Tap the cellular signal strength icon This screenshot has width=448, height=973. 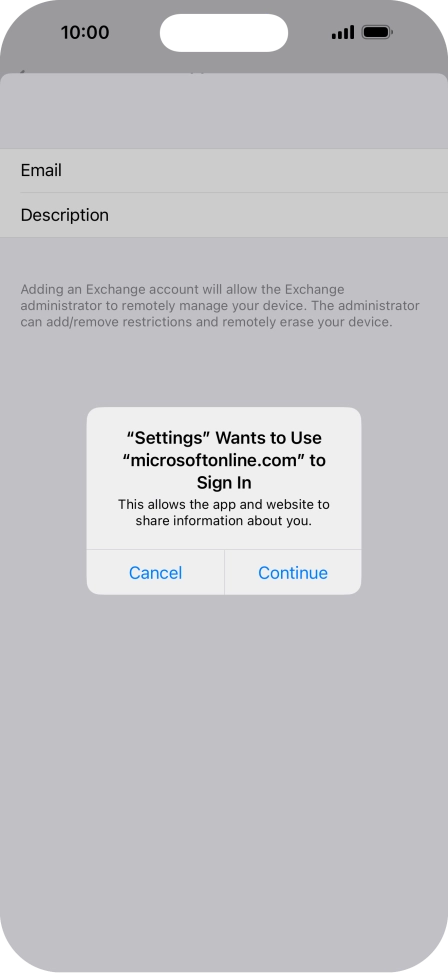pyautogui.click(x=343, y=32)
